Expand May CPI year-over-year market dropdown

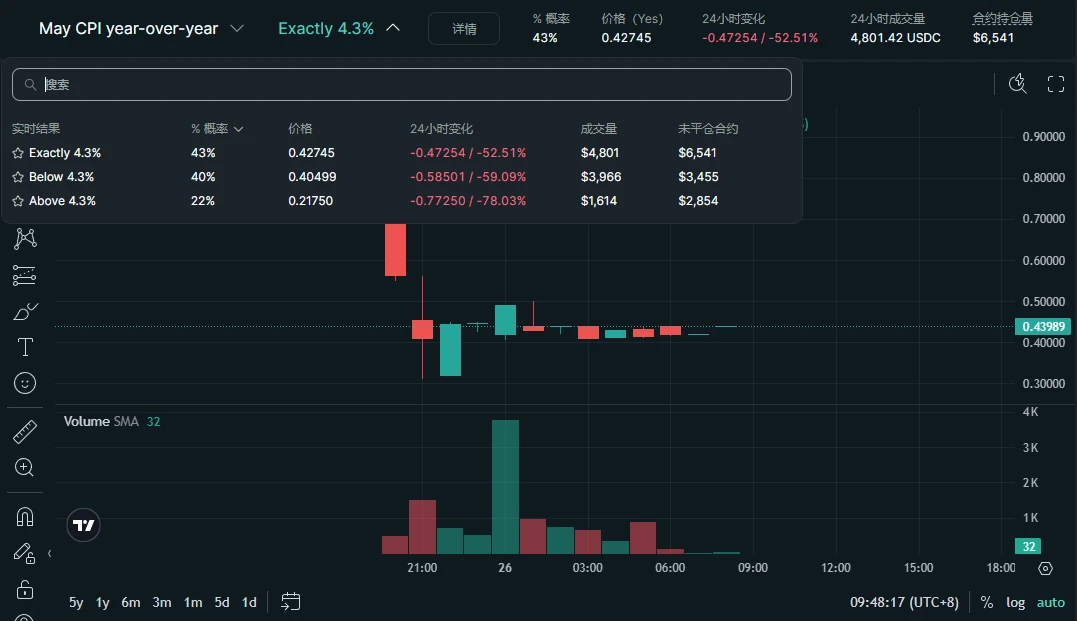(x=237, y=28)
